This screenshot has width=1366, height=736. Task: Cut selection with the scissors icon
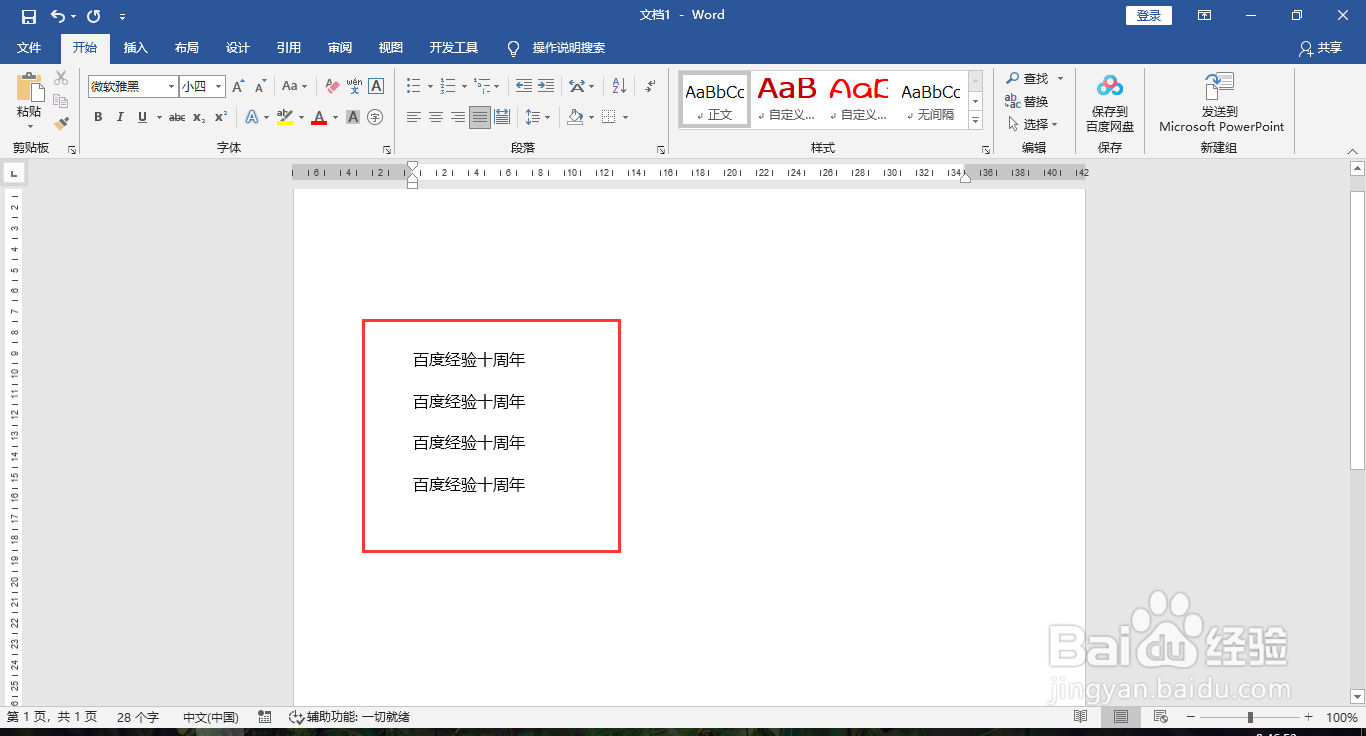pos(61,78)
